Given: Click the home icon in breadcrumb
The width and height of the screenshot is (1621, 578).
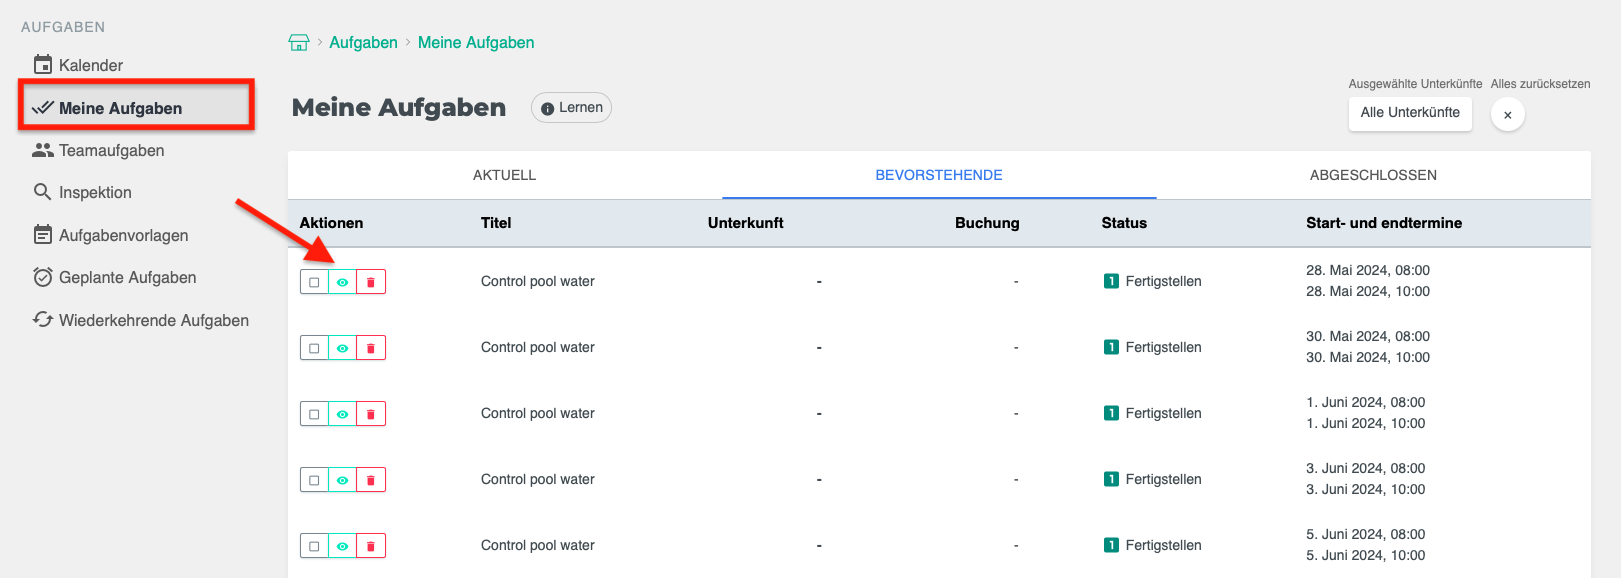Looking at the screenshot, I should [298, 42].
